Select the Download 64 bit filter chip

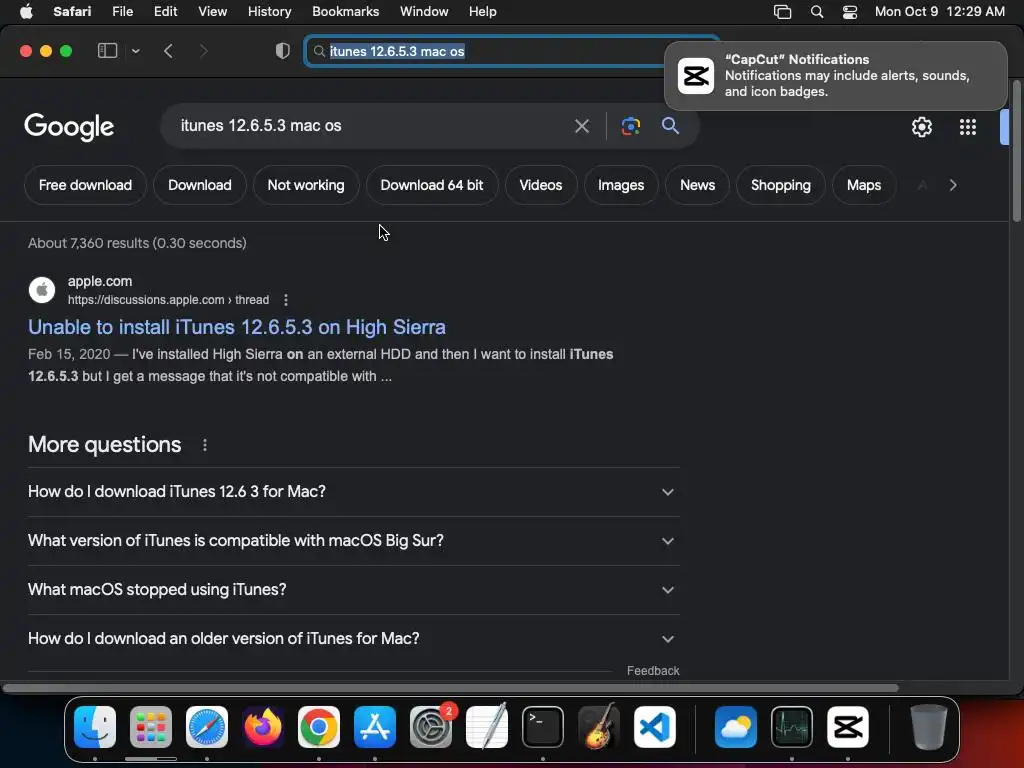click(x=432, y=185)
